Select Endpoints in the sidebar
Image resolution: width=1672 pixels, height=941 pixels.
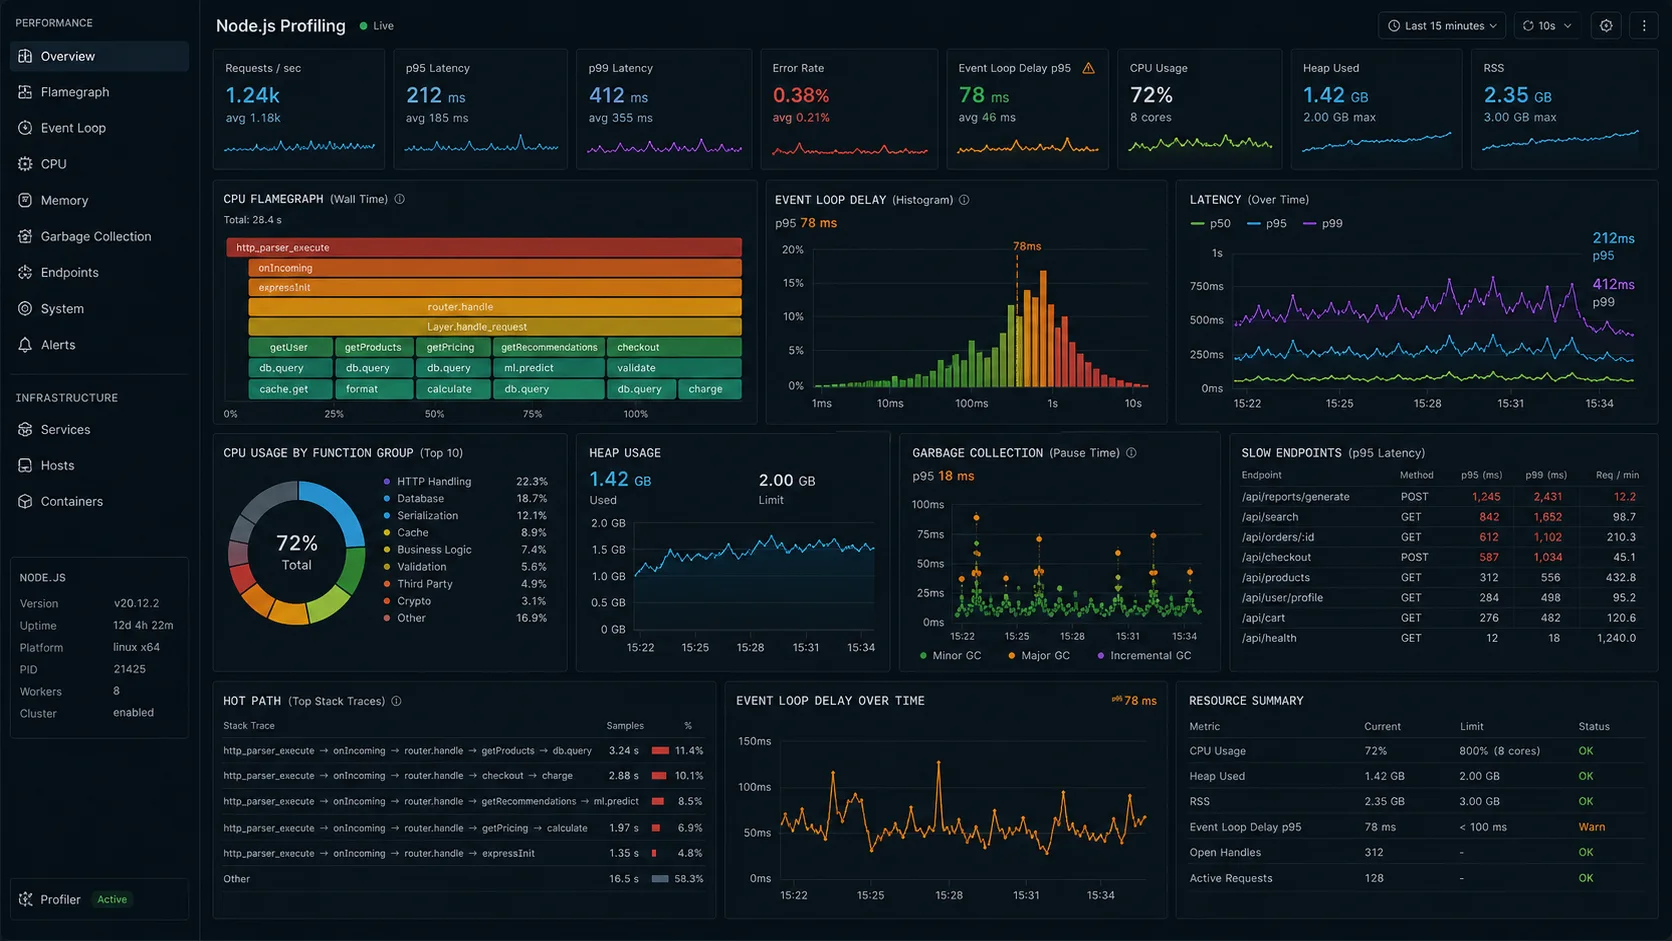tap(99, 272)
